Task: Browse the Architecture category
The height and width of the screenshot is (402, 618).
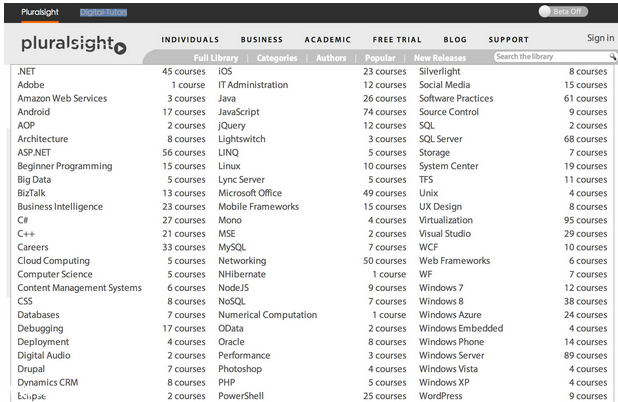Action: (x=43, y=139)
